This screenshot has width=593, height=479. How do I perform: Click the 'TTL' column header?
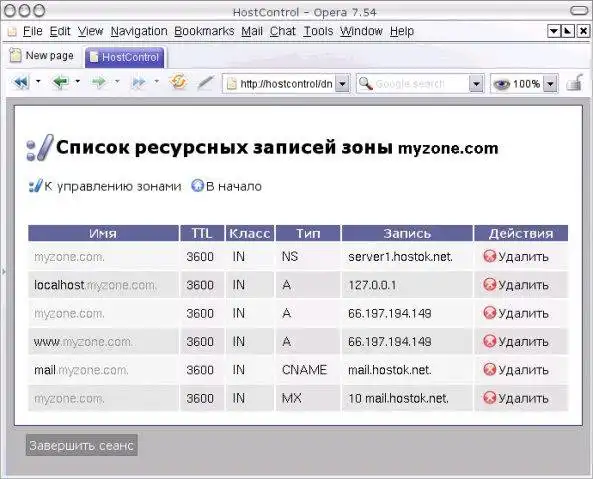(202, 233)
